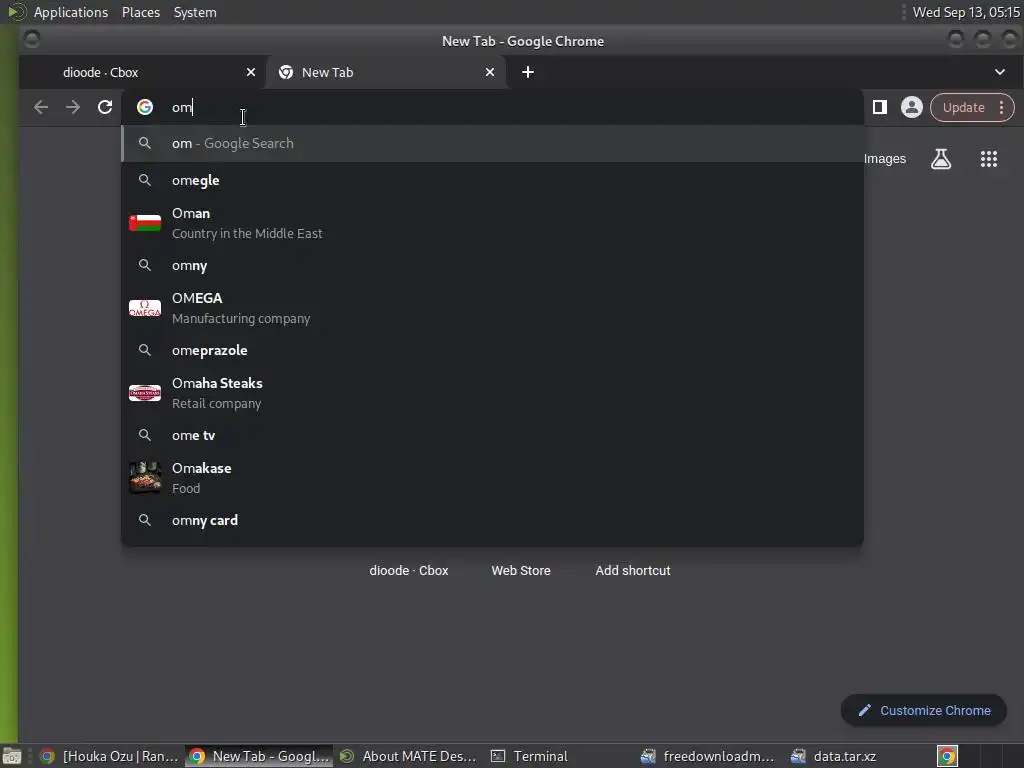Screen dimensions: 1024x768
Task: Close the dioode · Cbox tab
Action: (x=251, y=72)
